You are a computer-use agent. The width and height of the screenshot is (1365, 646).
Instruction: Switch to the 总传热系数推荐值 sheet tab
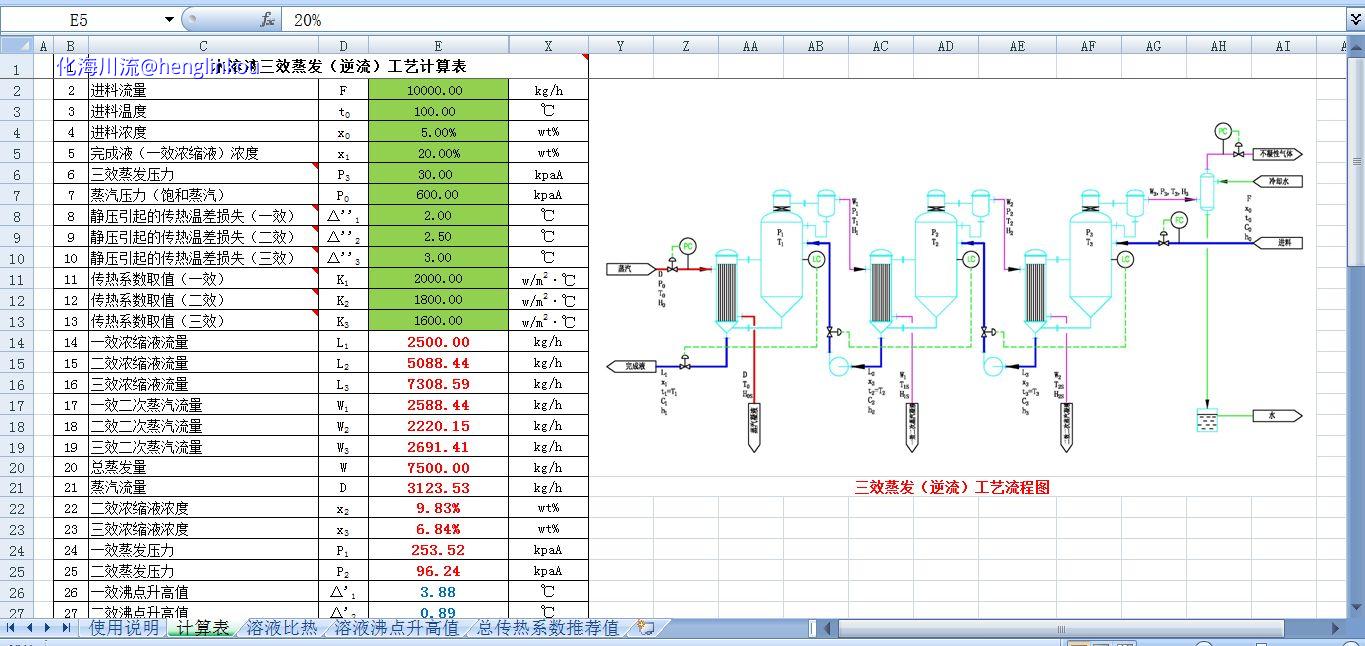548,628
